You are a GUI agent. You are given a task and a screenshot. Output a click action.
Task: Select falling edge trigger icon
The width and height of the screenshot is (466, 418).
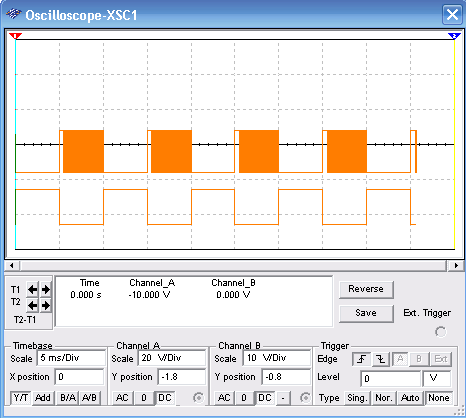(381, 359)
